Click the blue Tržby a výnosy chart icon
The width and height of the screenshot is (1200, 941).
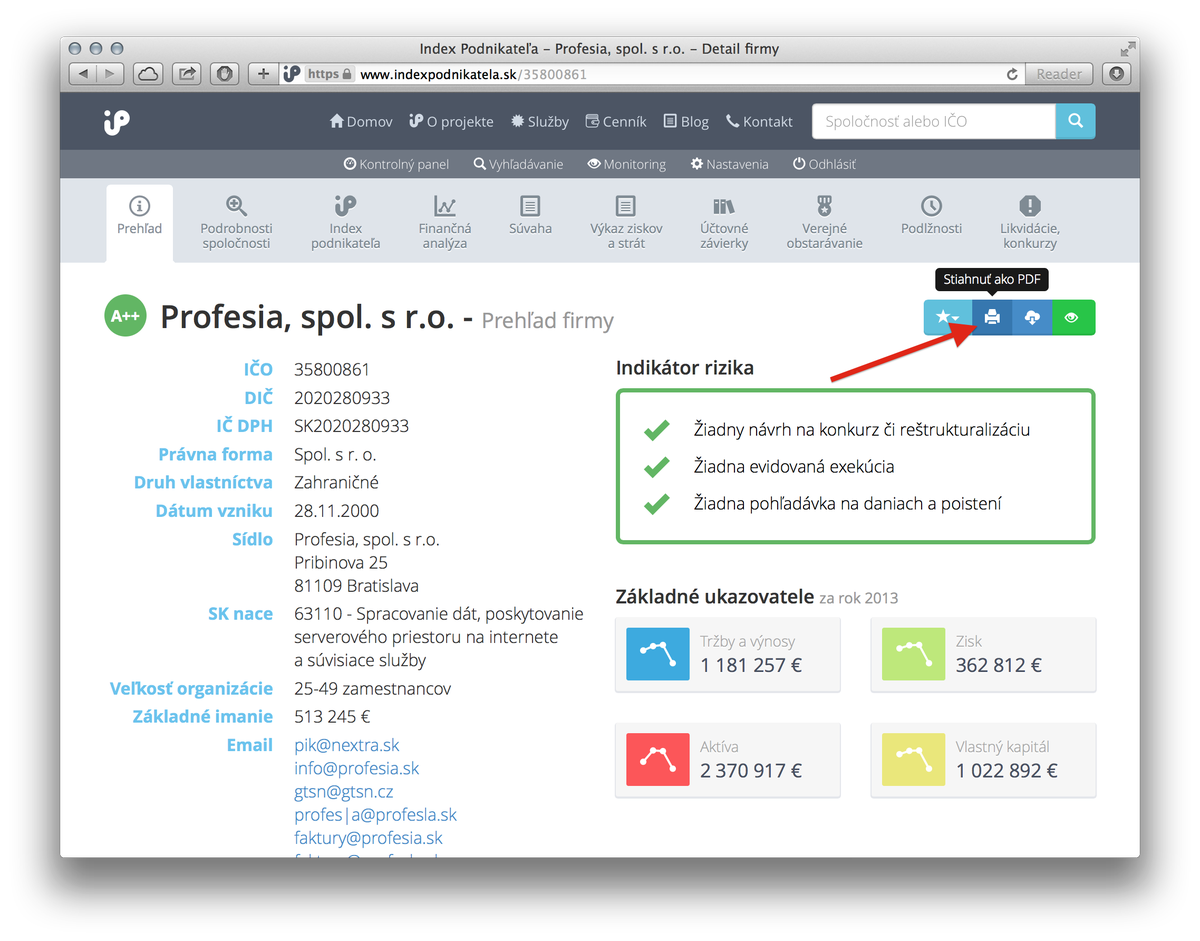[x=657, y=654]
